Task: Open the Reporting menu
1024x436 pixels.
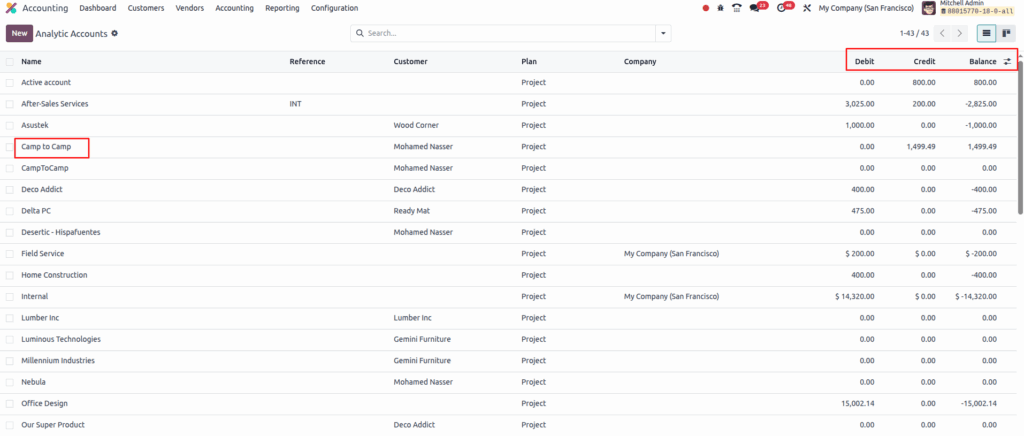Action: (282, 8)
